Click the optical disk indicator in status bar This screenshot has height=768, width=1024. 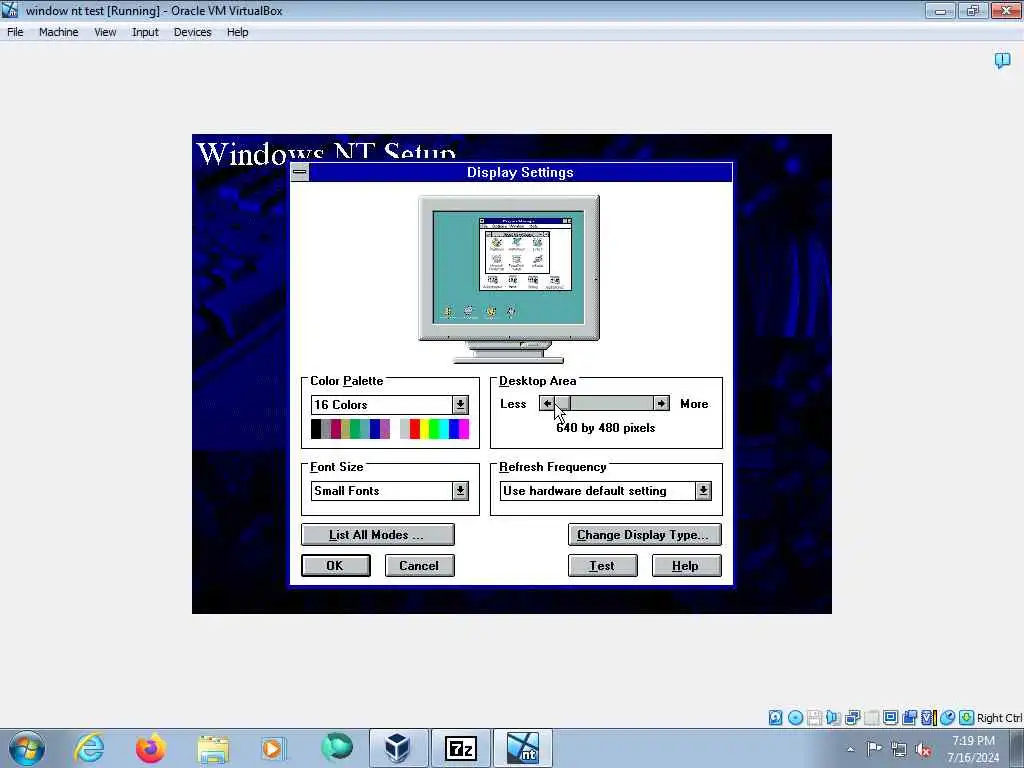(795, 718)
